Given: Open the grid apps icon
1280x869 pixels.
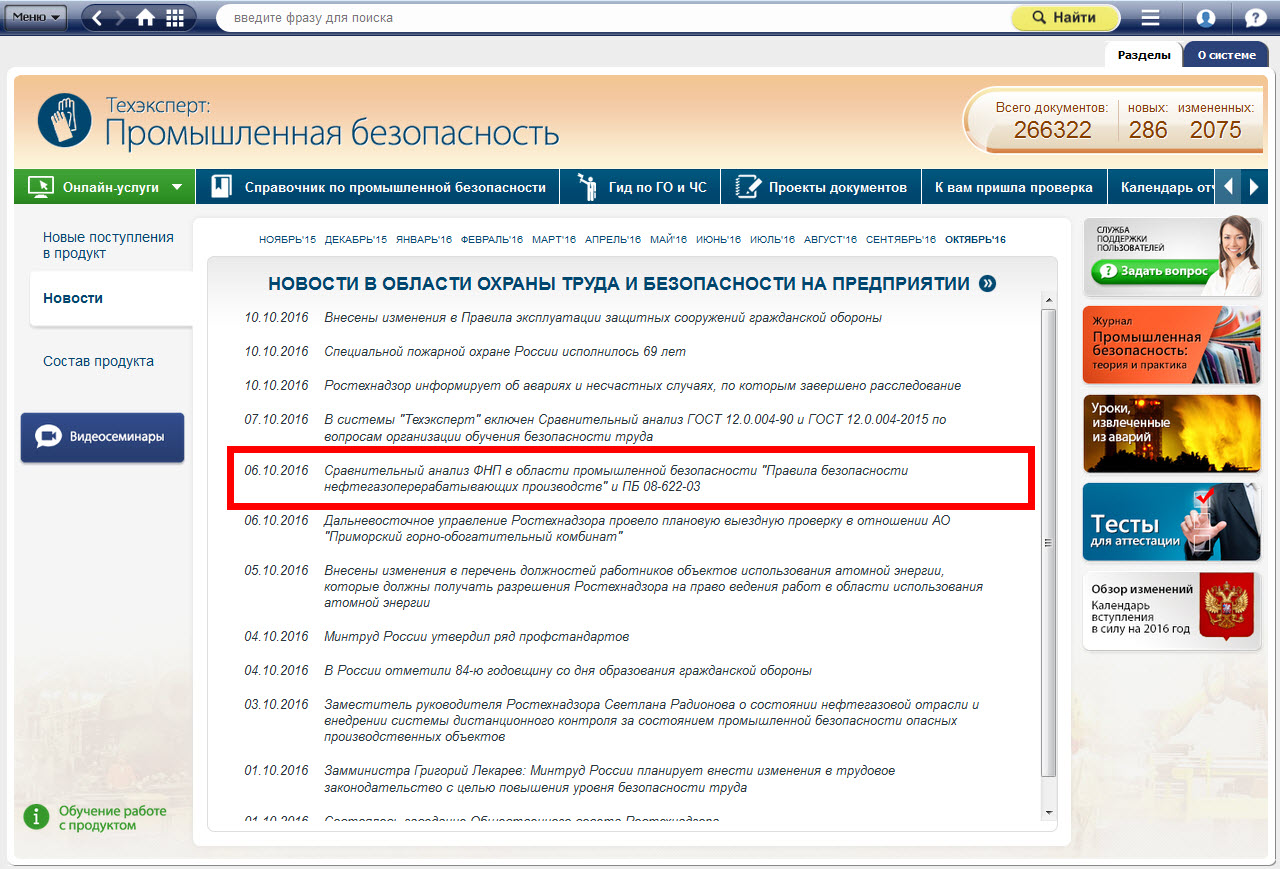Looking at the screenshot, I should tap(174, 18).
